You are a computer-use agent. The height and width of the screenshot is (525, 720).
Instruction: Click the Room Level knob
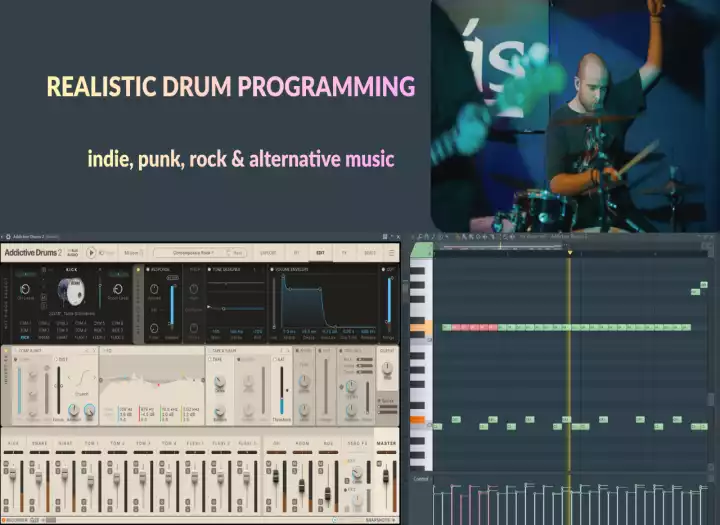118,289
